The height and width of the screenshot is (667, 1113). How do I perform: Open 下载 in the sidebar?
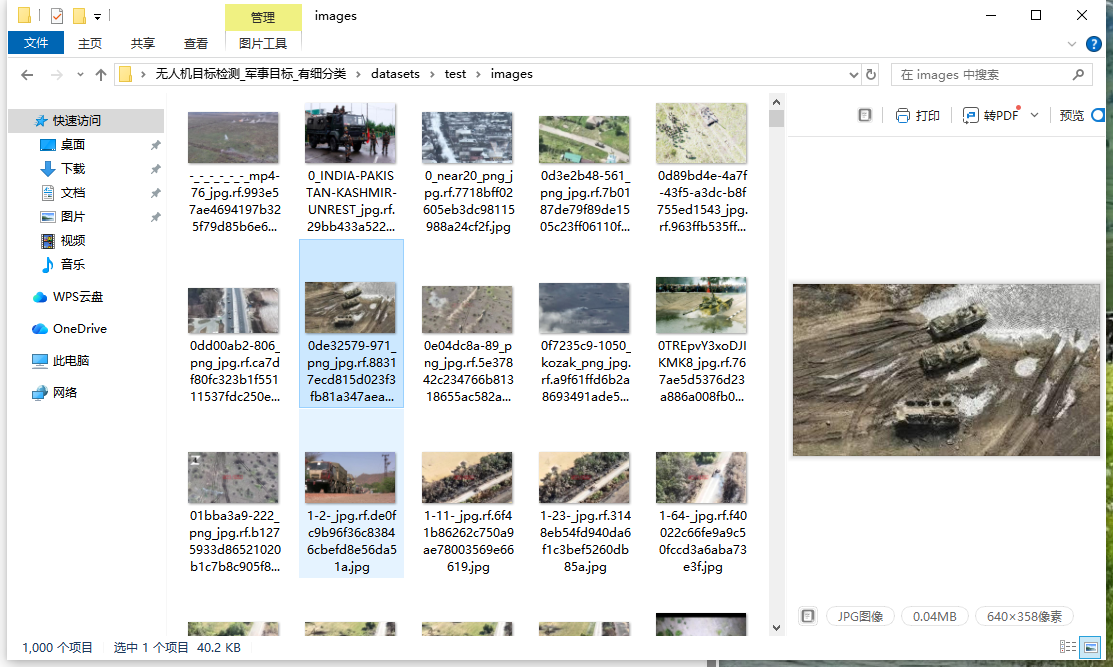click(72, 169)
